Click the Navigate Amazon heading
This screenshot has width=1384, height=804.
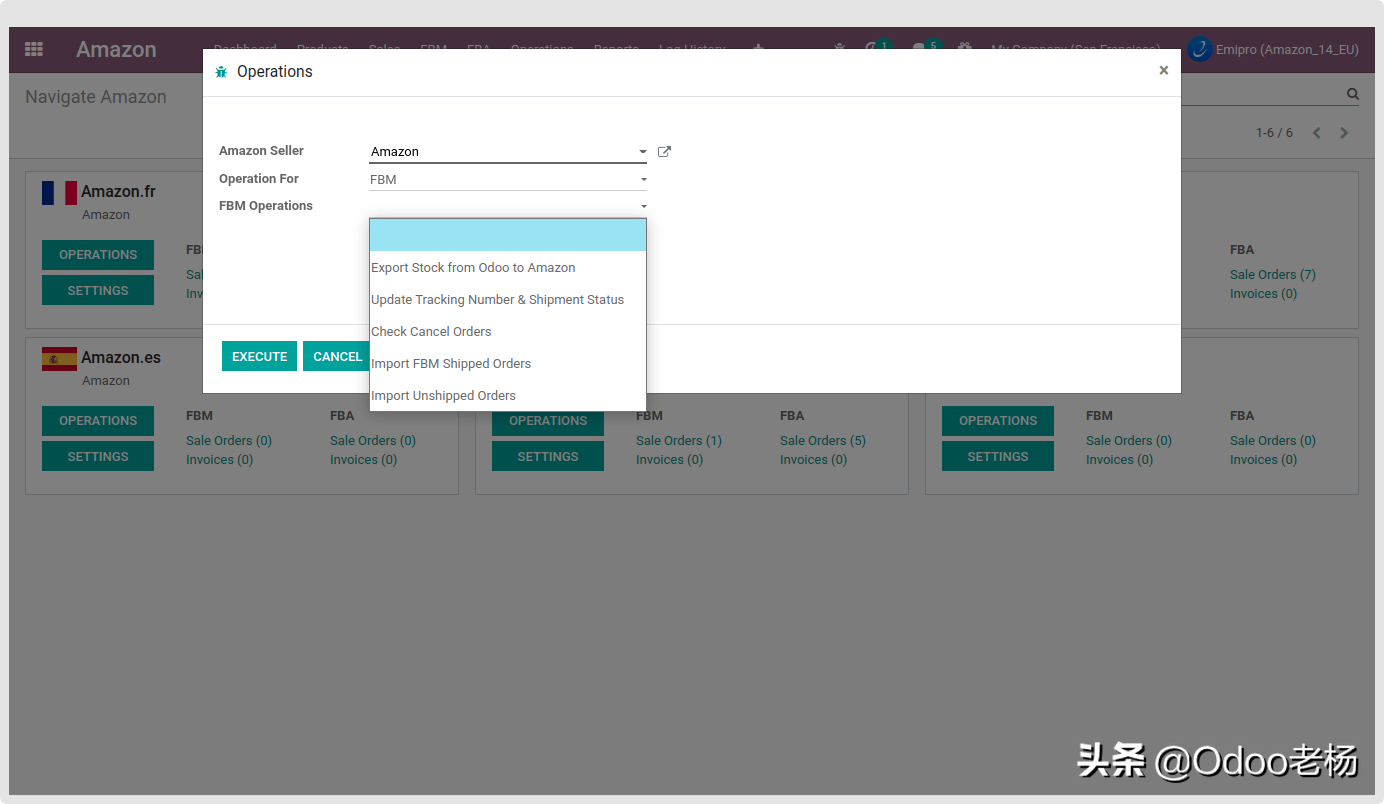(x=96, y=97)
